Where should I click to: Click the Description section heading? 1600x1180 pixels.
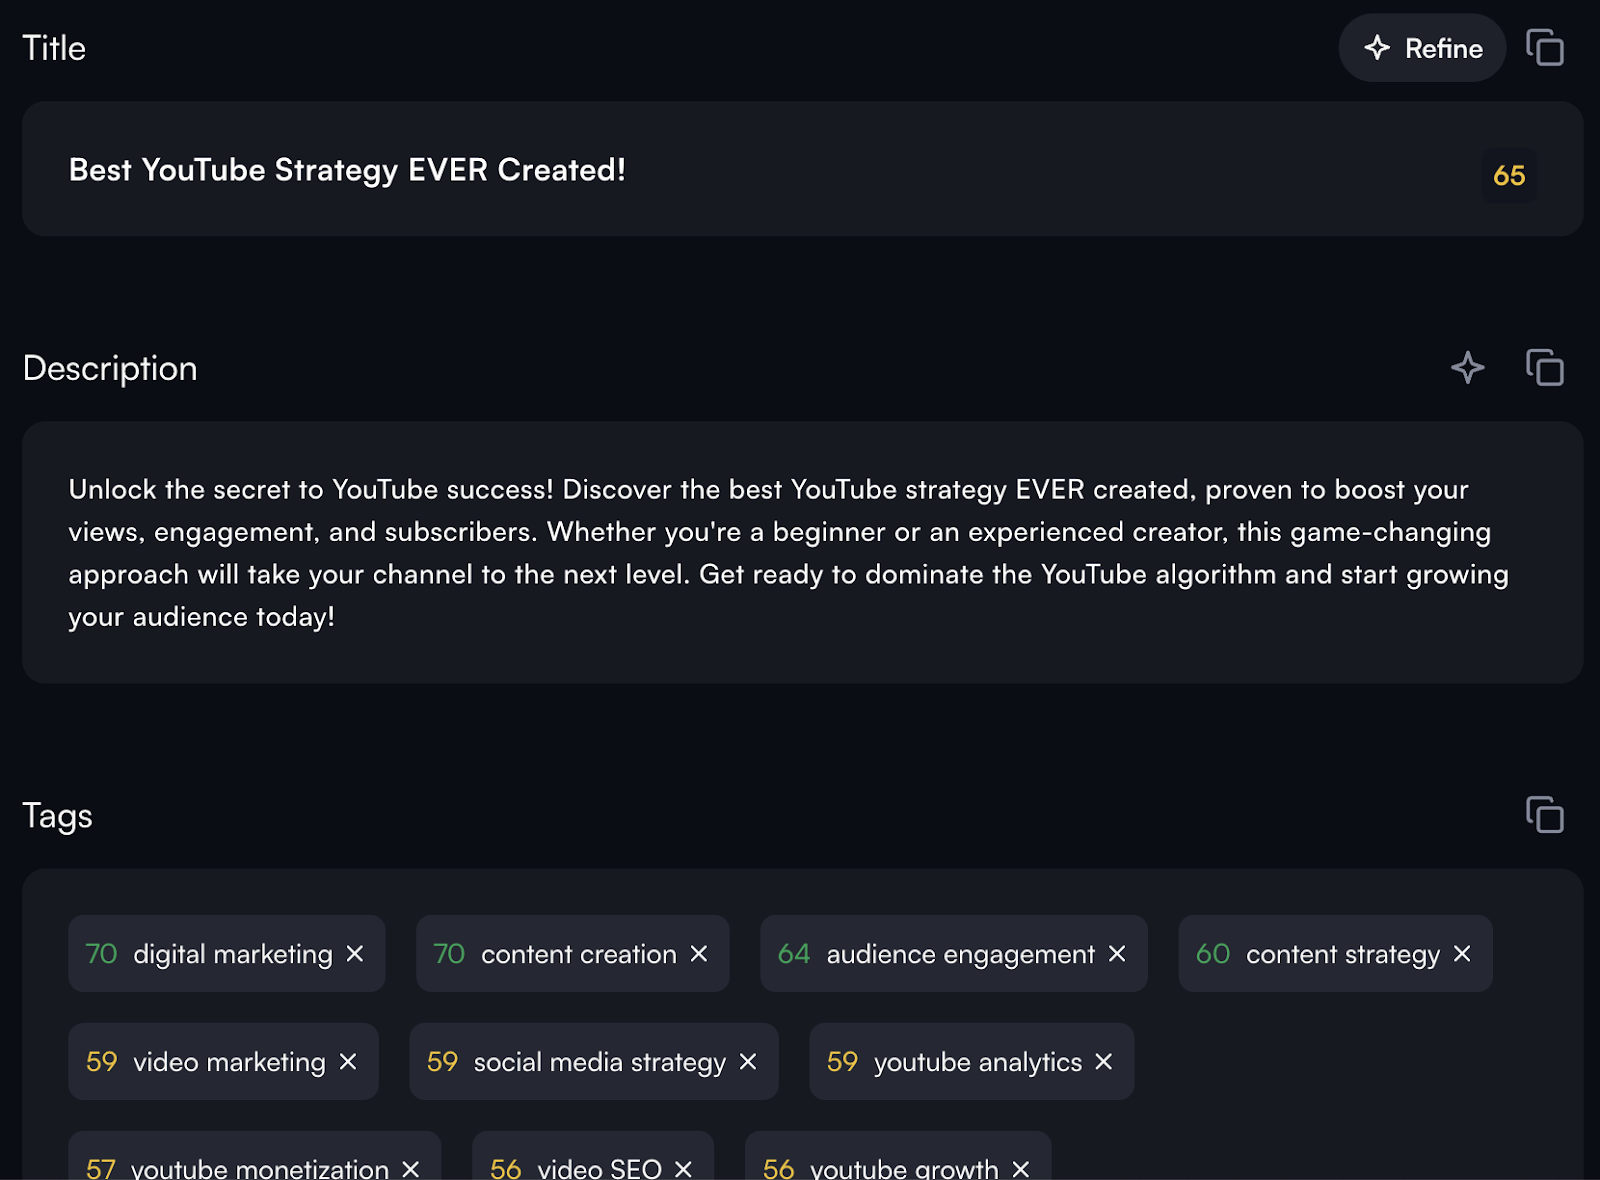(x=110, y=368)
